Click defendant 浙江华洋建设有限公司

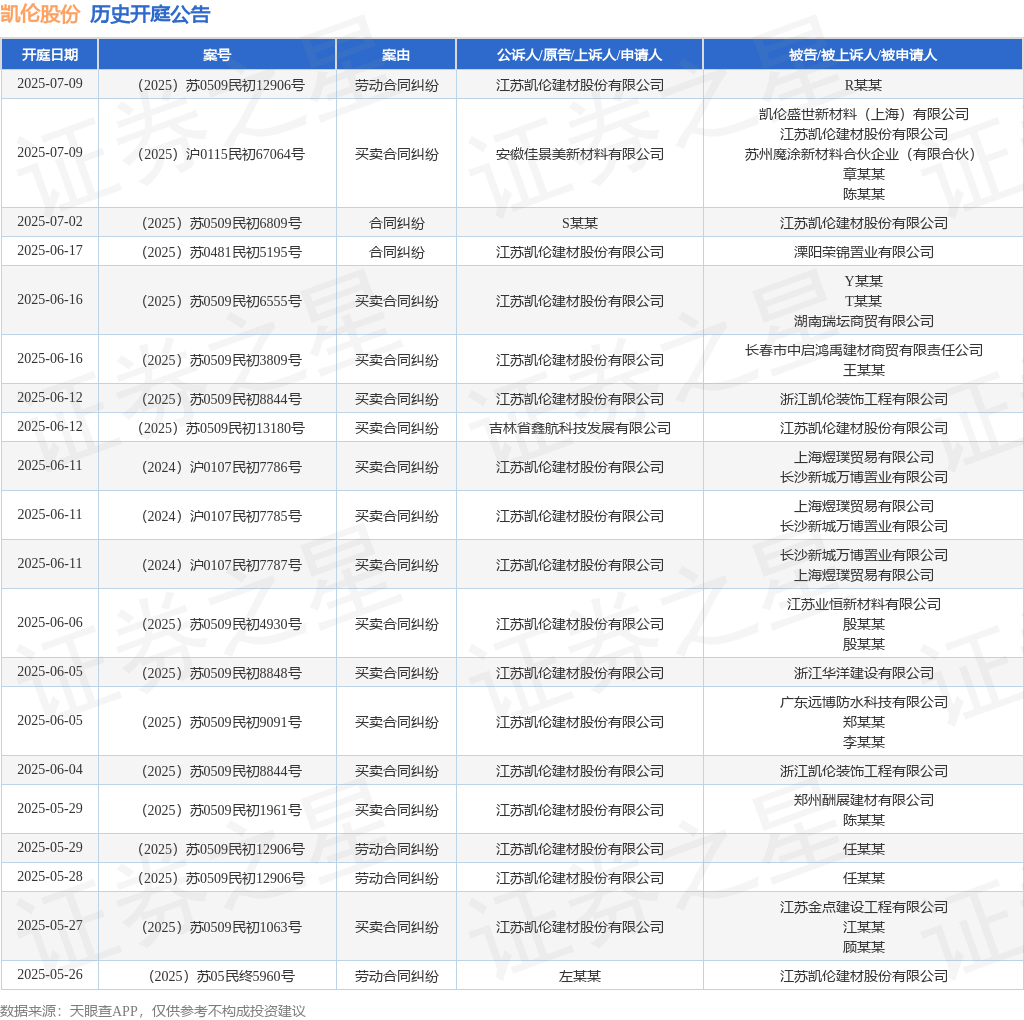[863, 673]
